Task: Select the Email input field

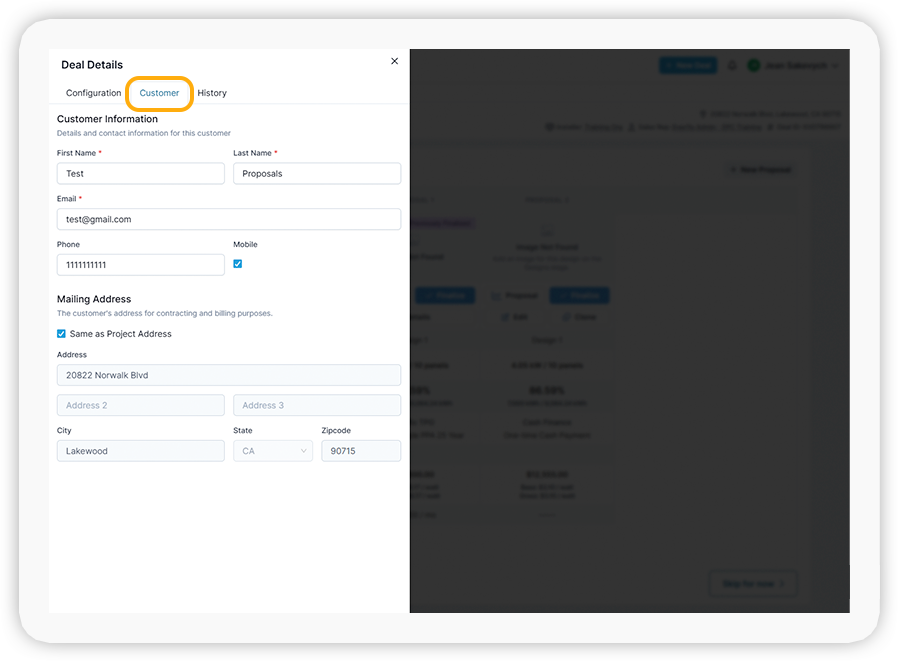Action: click(x=229, y=219)
